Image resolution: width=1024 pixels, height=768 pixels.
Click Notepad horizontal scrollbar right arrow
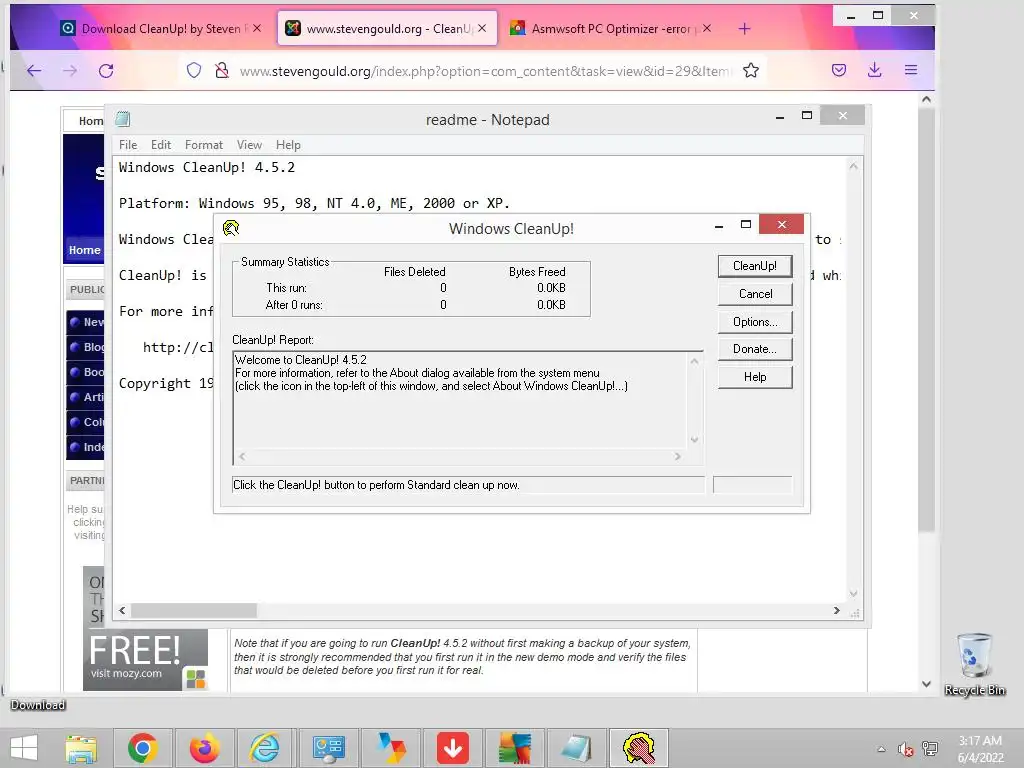click(x=837, y=611)
